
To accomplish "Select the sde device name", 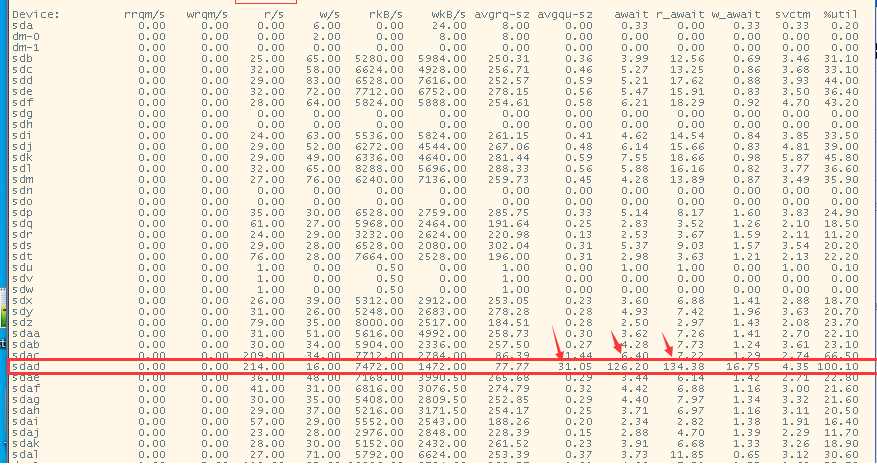I will [21, 91].
